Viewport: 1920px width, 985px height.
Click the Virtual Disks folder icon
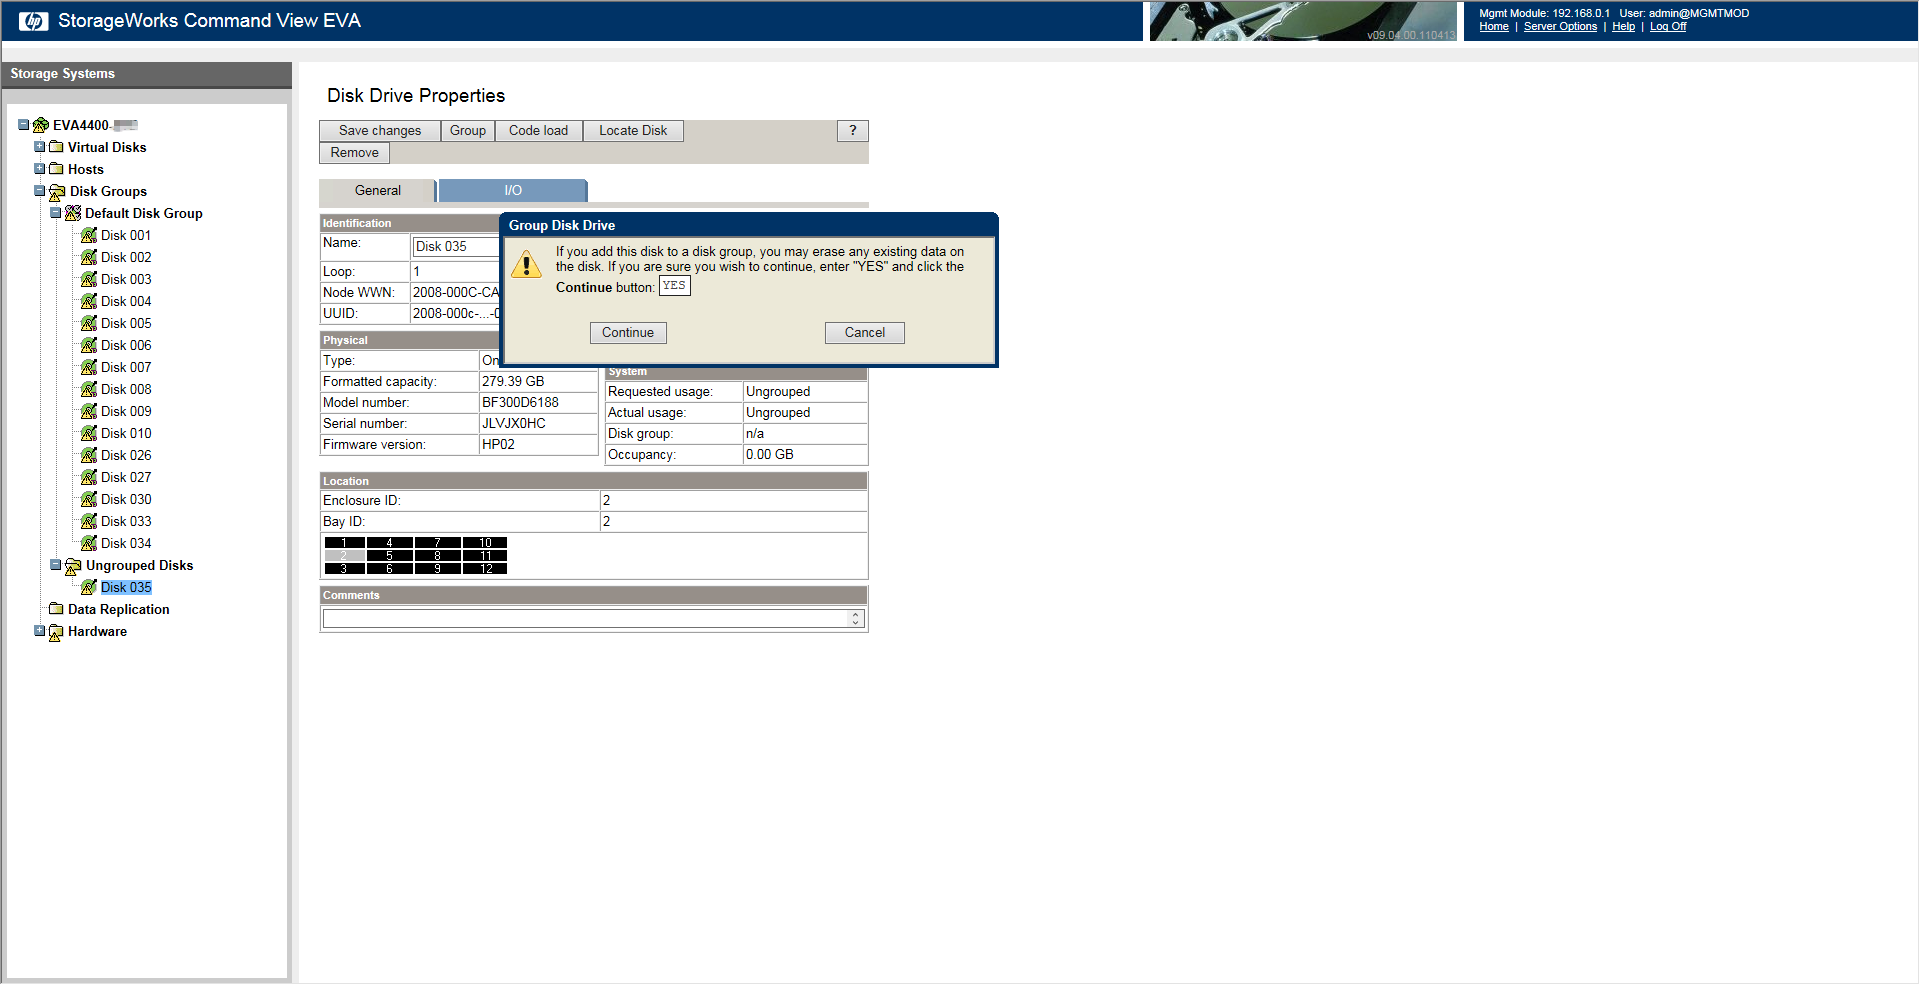[x=56, y=148]
